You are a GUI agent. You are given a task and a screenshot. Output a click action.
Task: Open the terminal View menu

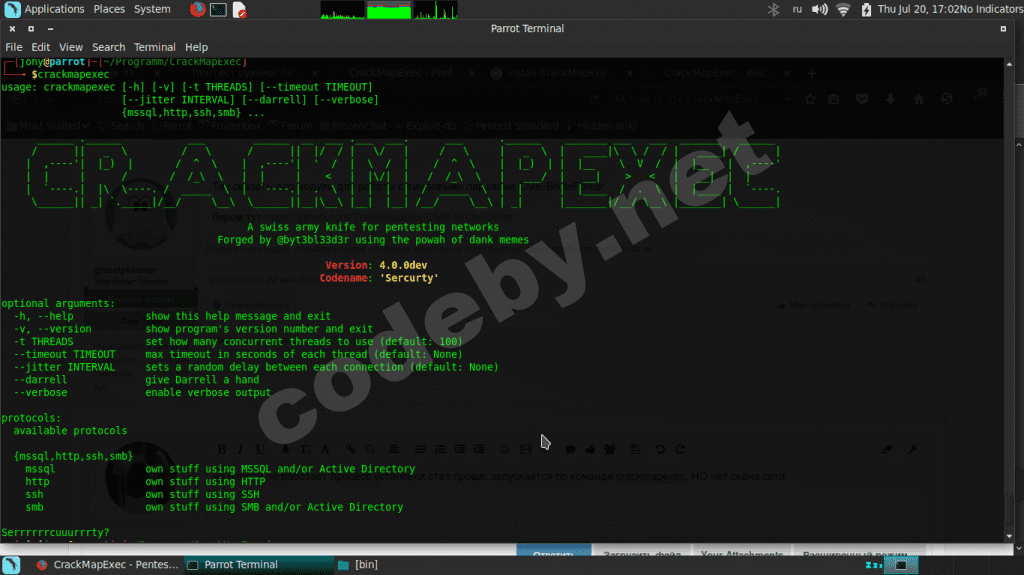pyautogui.click(x=71, y=47)
